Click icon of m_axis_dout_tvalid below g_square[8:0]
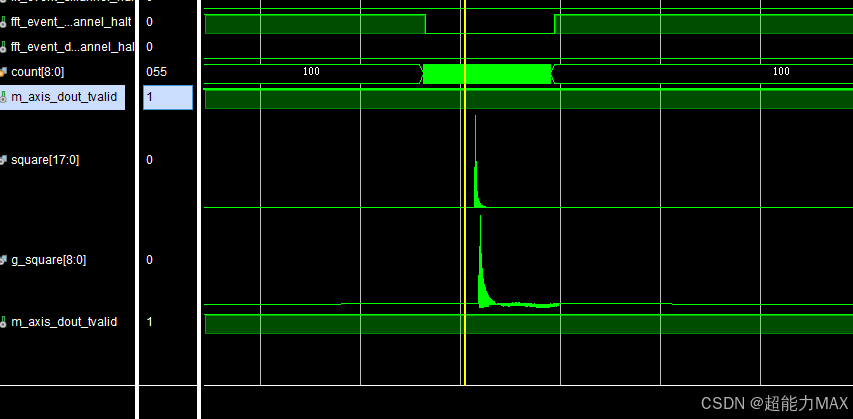This screenshot has height=419, width=853. [x=4, y=322]
